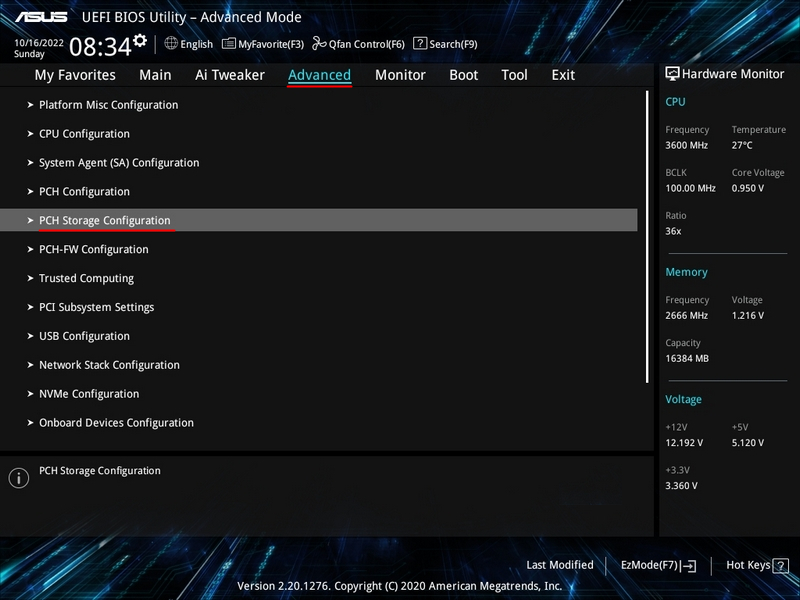Click the Search question mark icon

point(420,43)
